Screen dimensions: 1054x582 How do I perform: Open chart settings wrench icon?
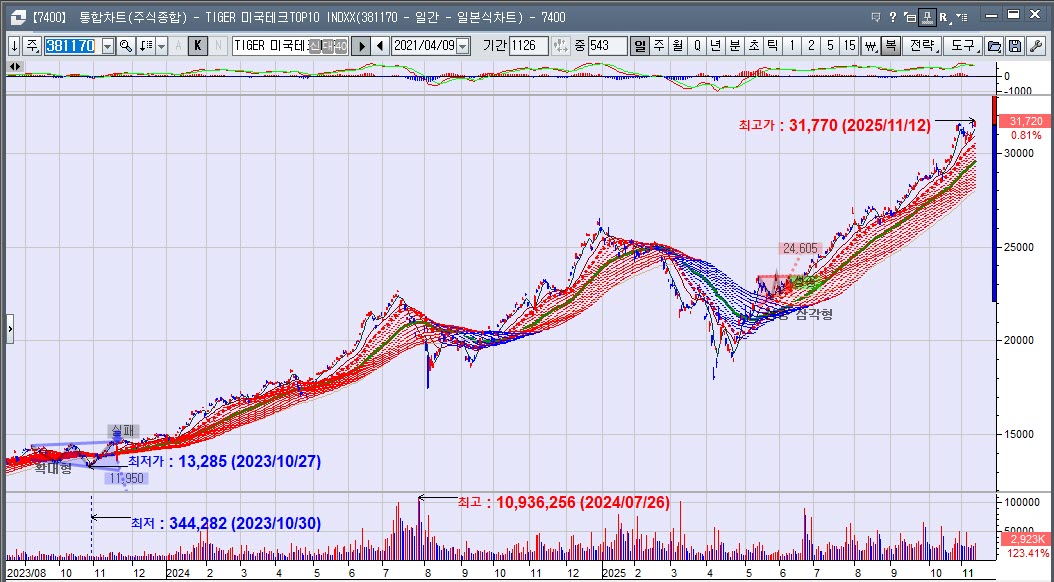pyautogui.click(x=1035, y=46)
